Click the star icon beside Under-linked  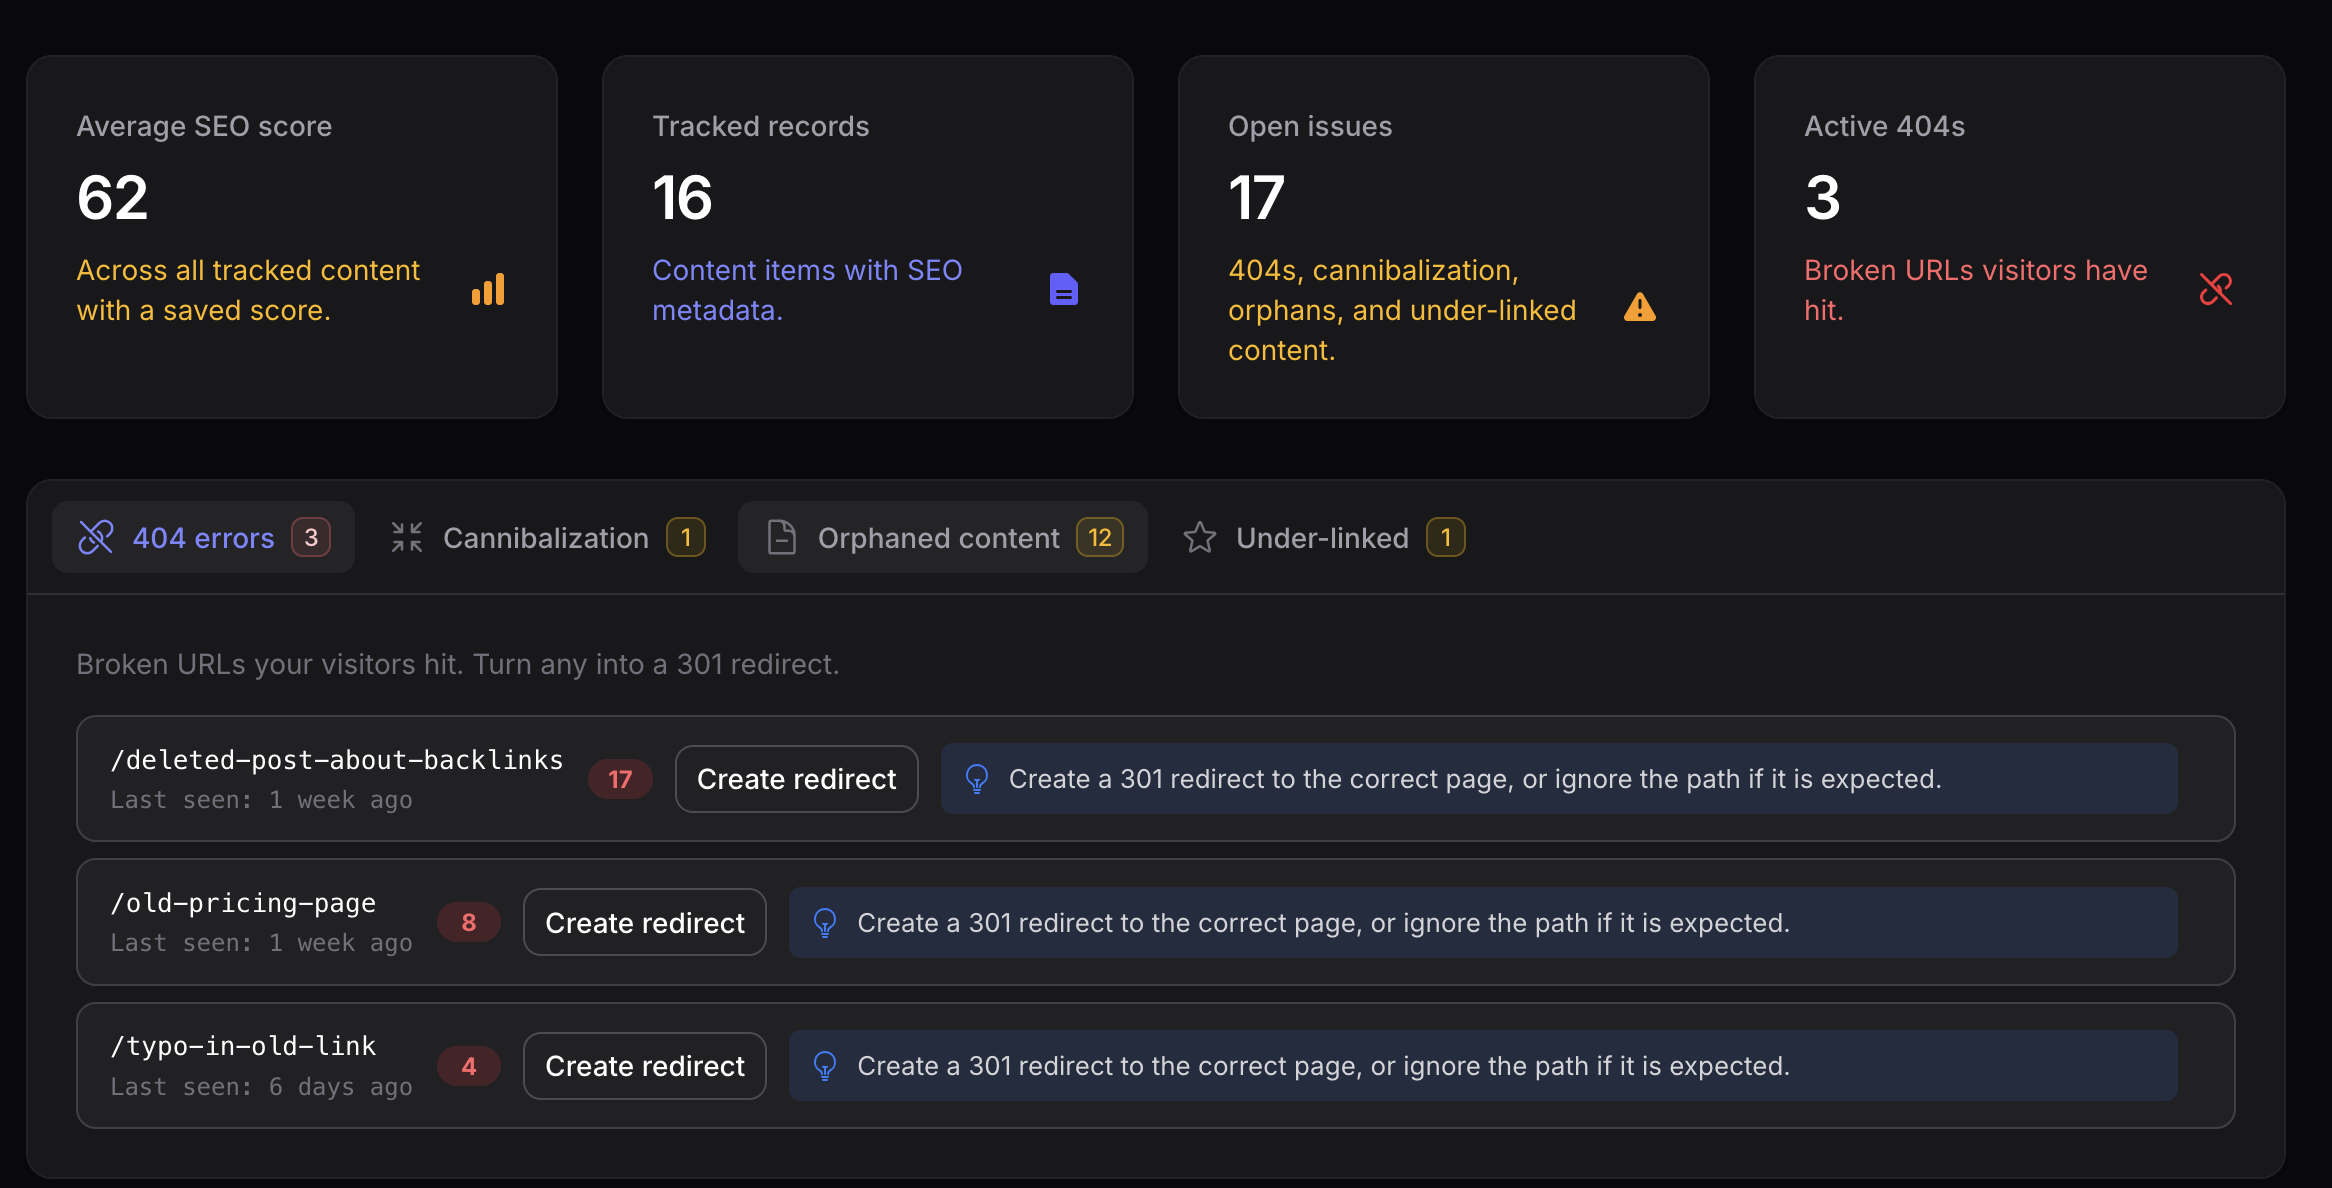tap(1200, 538)
